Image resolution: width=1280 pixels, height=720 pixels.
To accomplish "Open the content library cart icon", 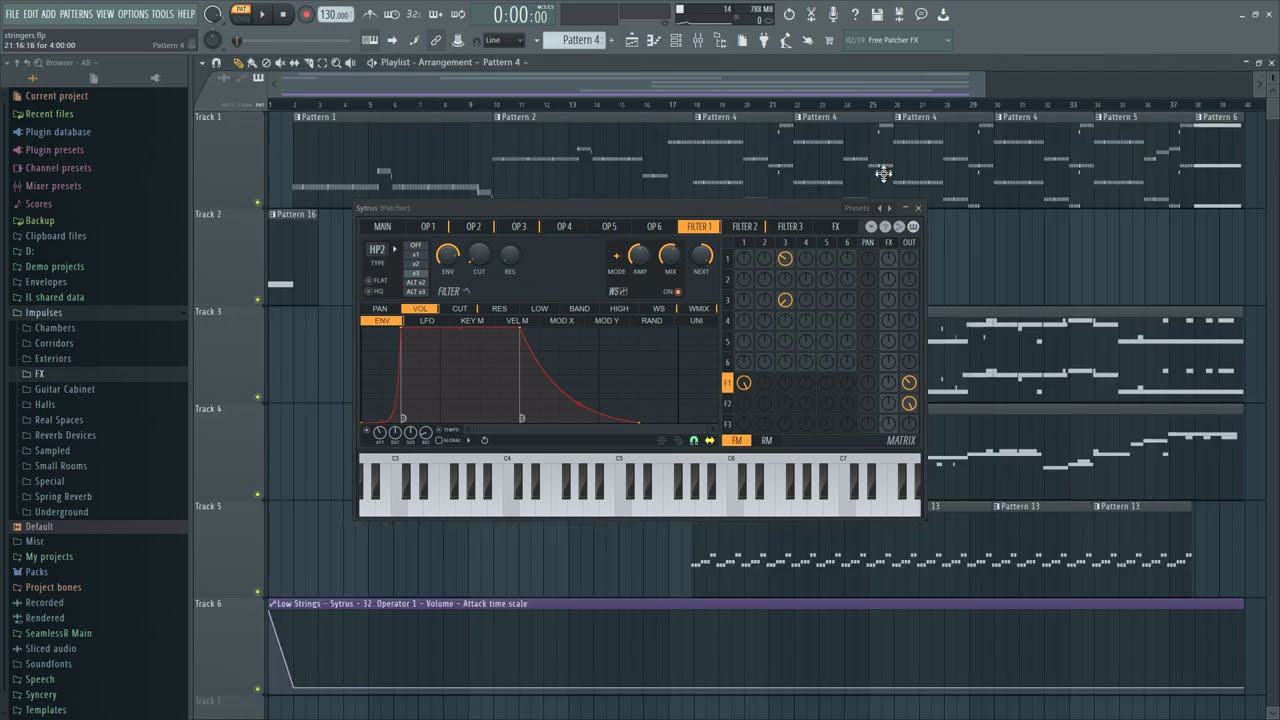I will (x=828, y=40).
